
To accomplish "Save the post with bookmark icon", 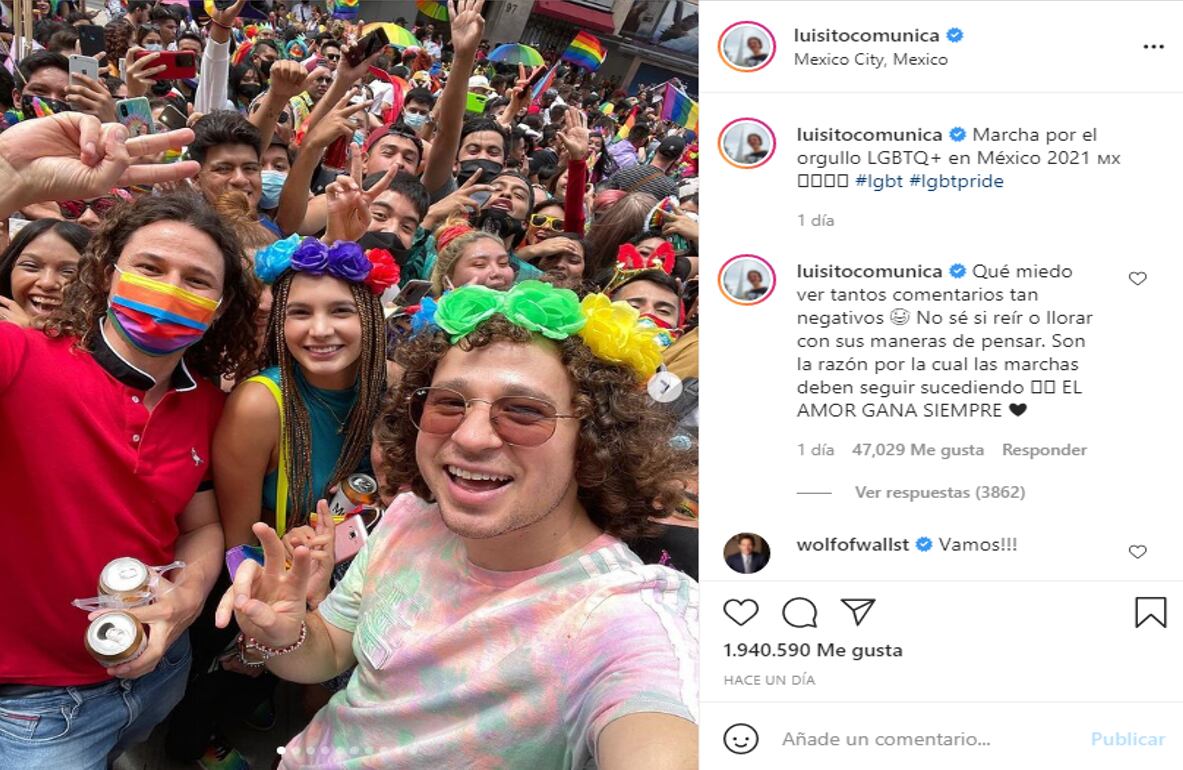I will point(1150,612).
